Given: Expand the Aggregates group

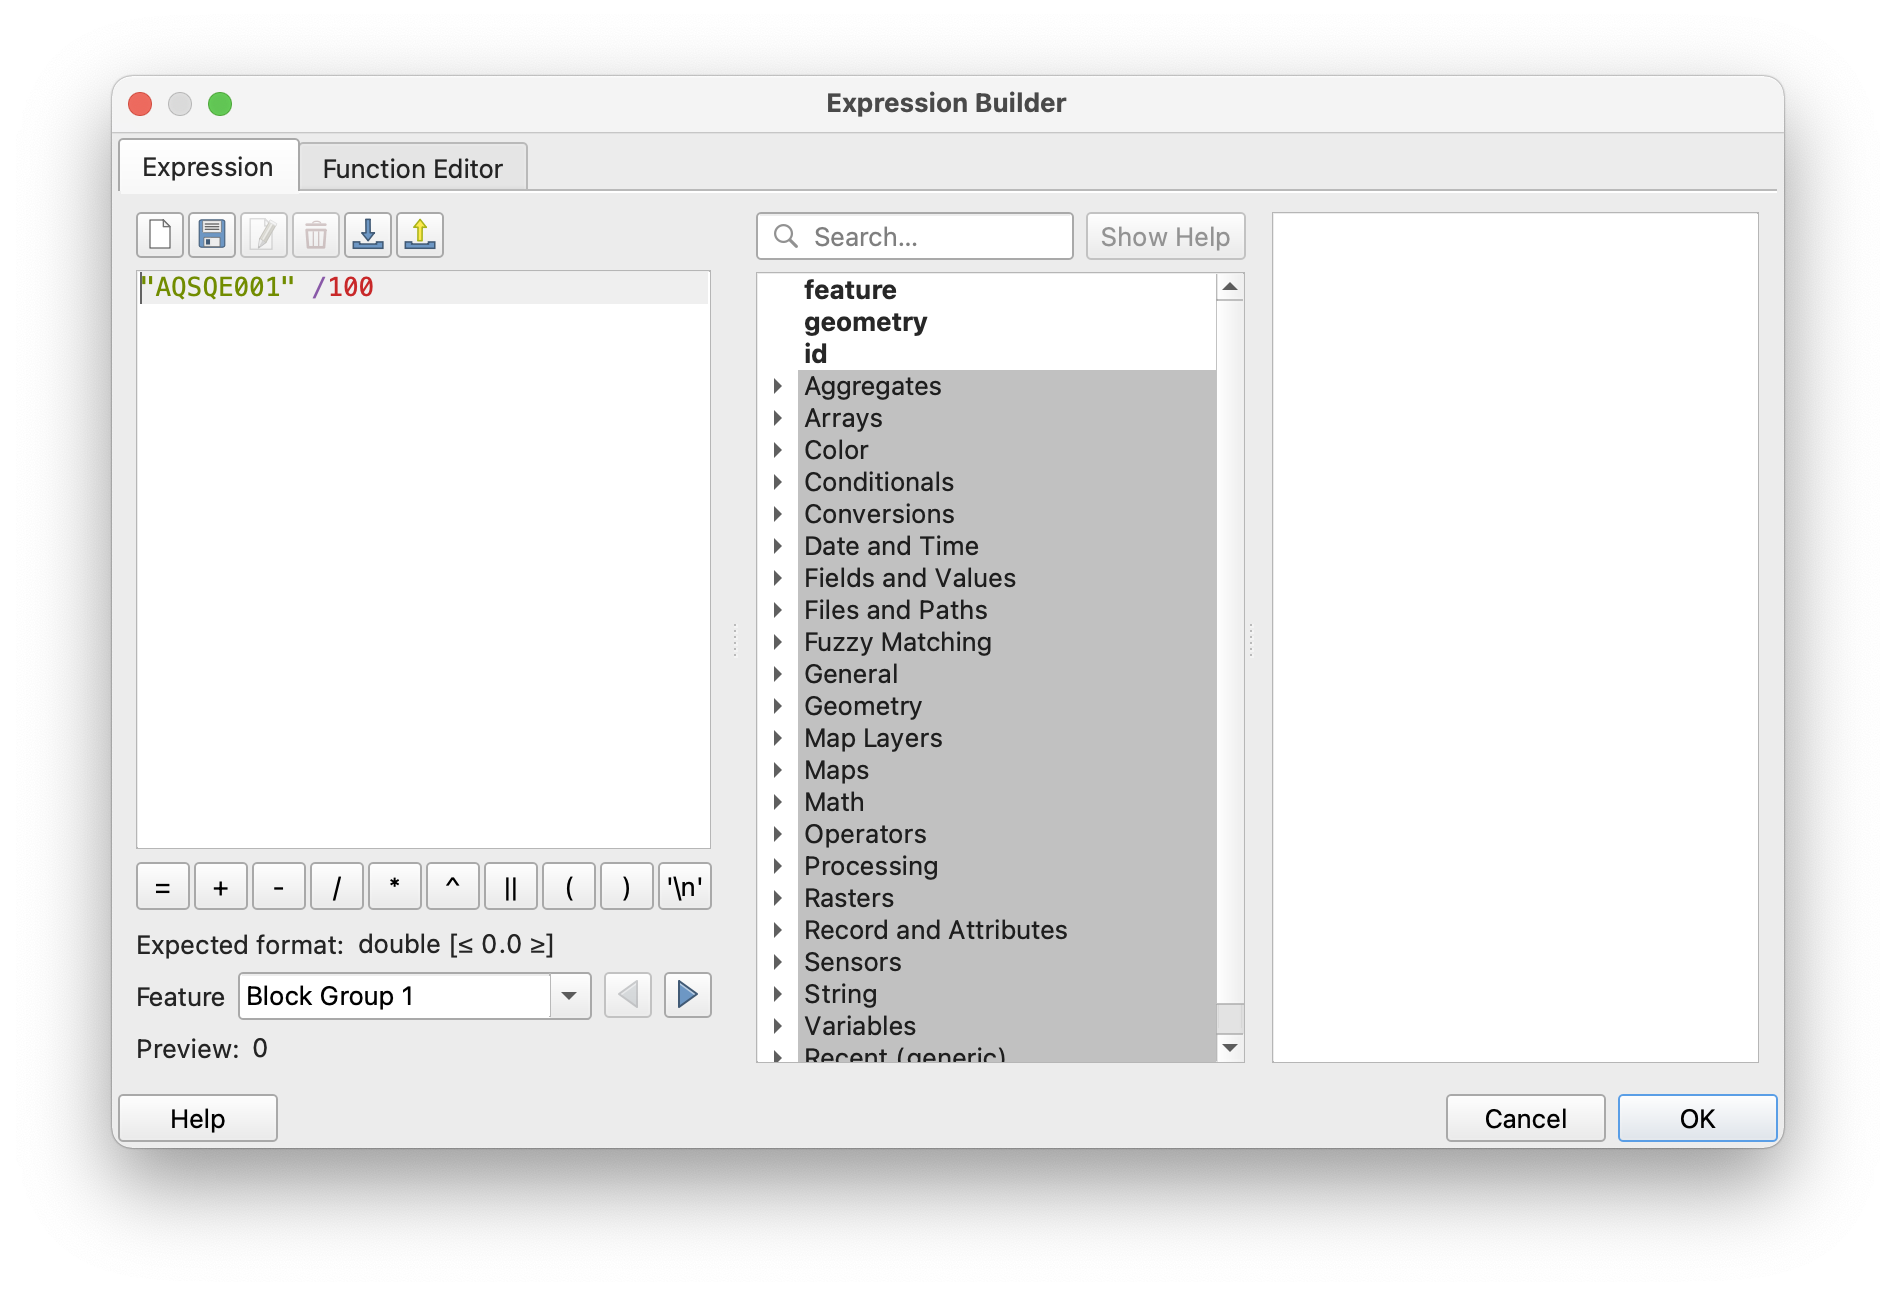Looking at the screenshot, I should tap(779, 385).
